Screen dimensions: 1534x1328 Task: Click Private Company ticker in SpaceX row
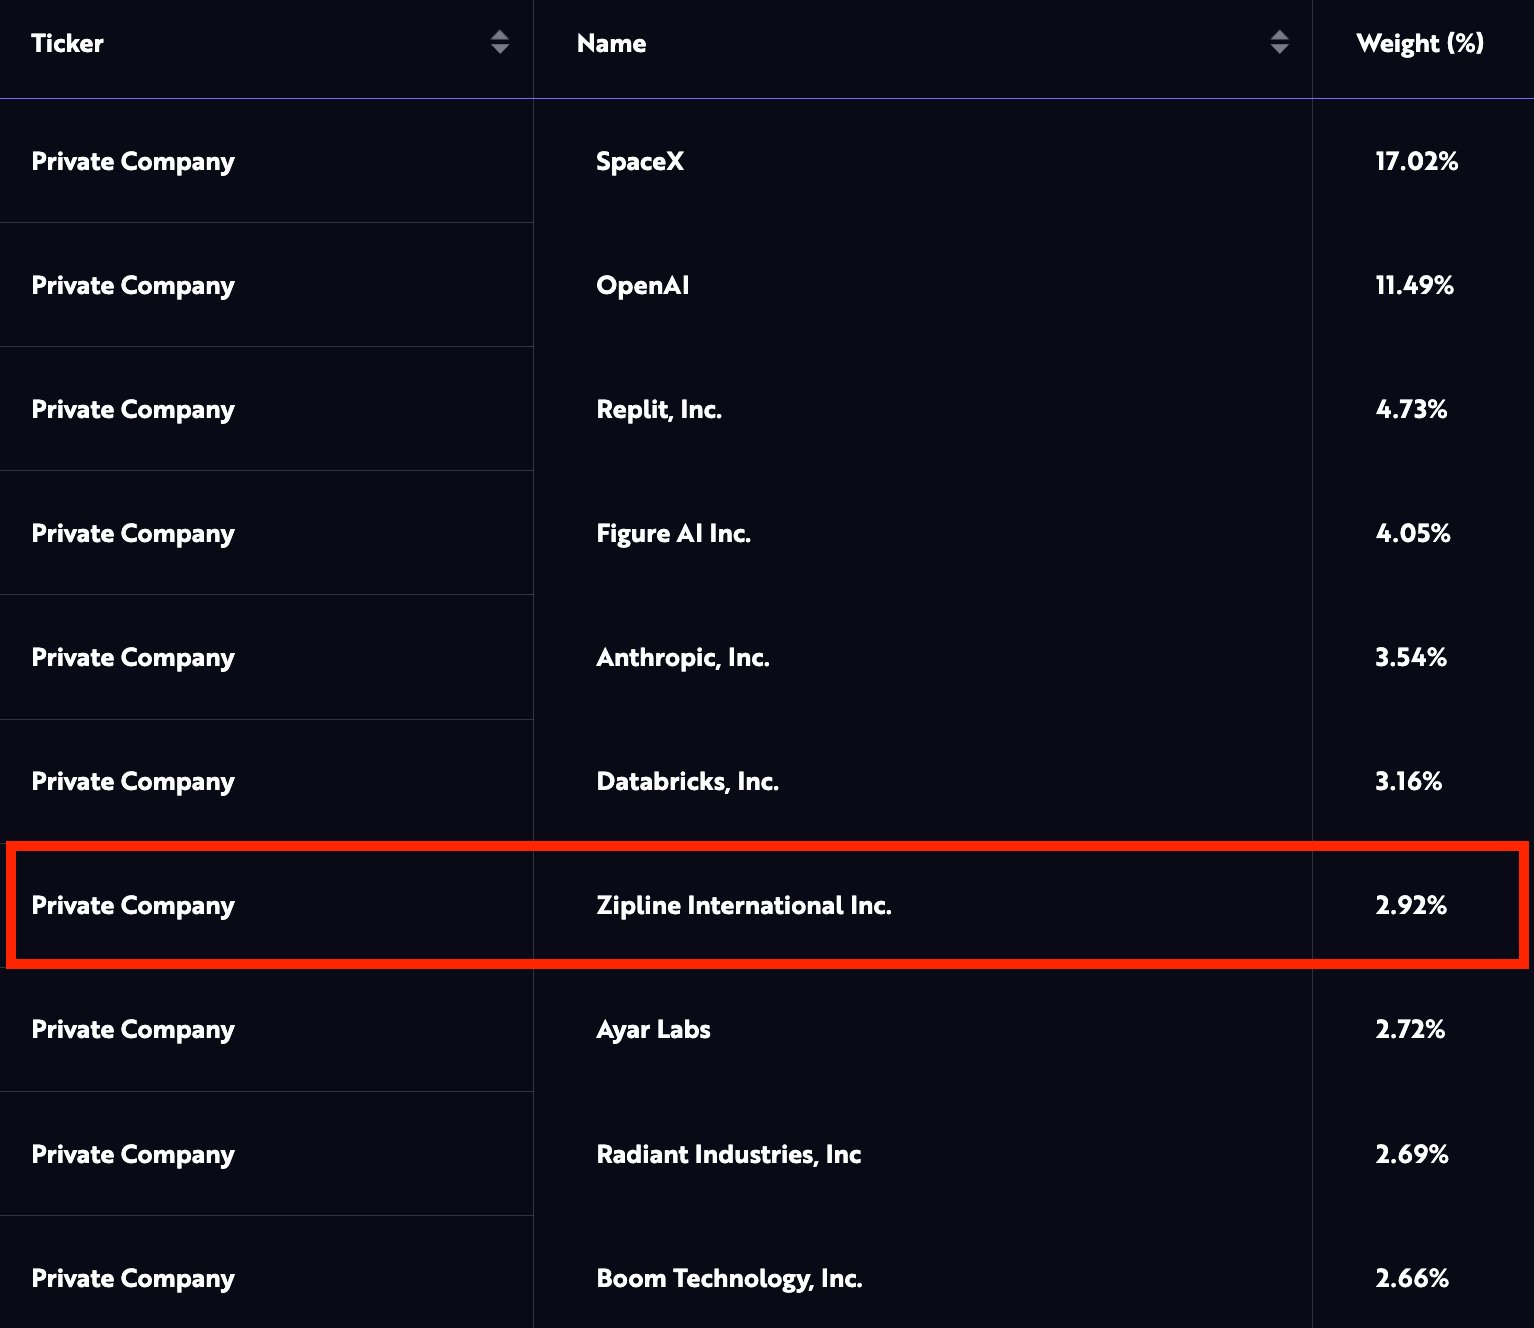pyautogui.click(x=133, y=161)
